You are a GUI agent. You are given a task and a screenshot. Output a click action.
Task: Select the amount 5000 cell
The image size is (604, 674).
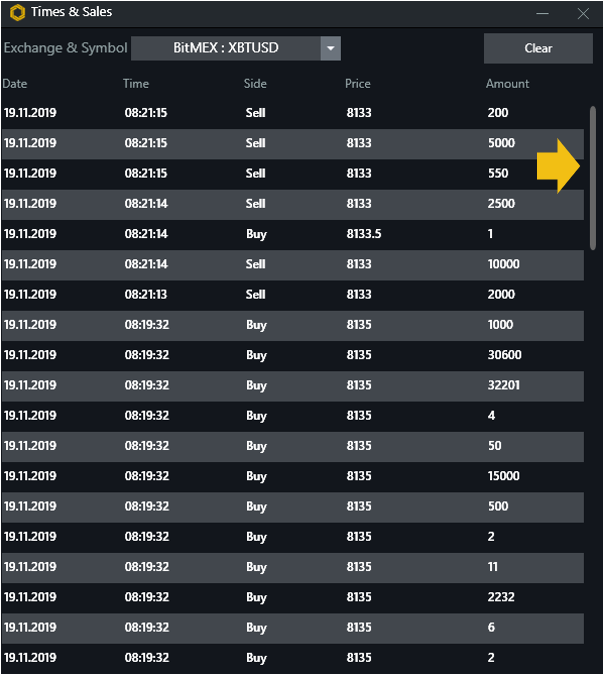[501, 143]
